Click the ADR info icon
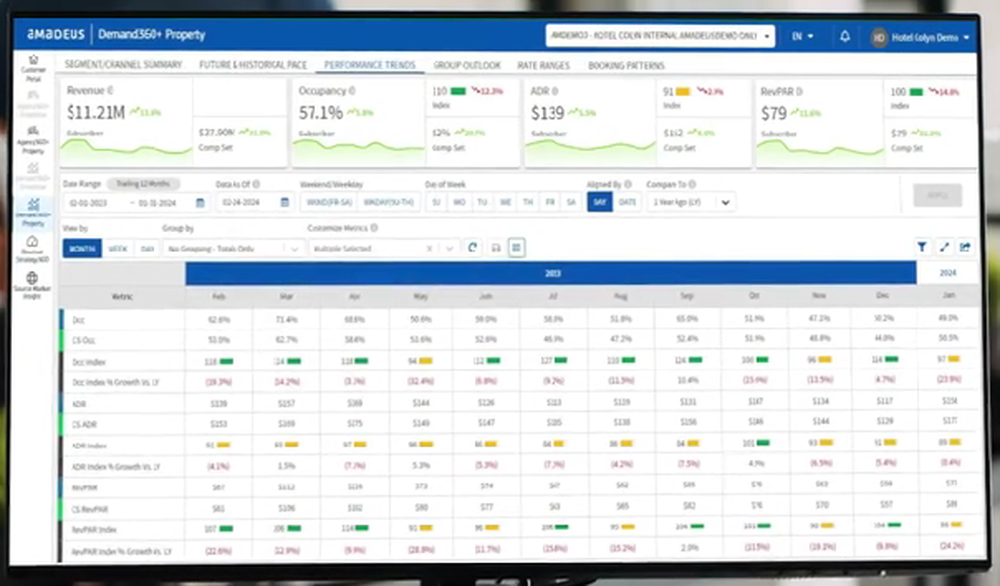The image size is (1000, 586). coord(555,91)
